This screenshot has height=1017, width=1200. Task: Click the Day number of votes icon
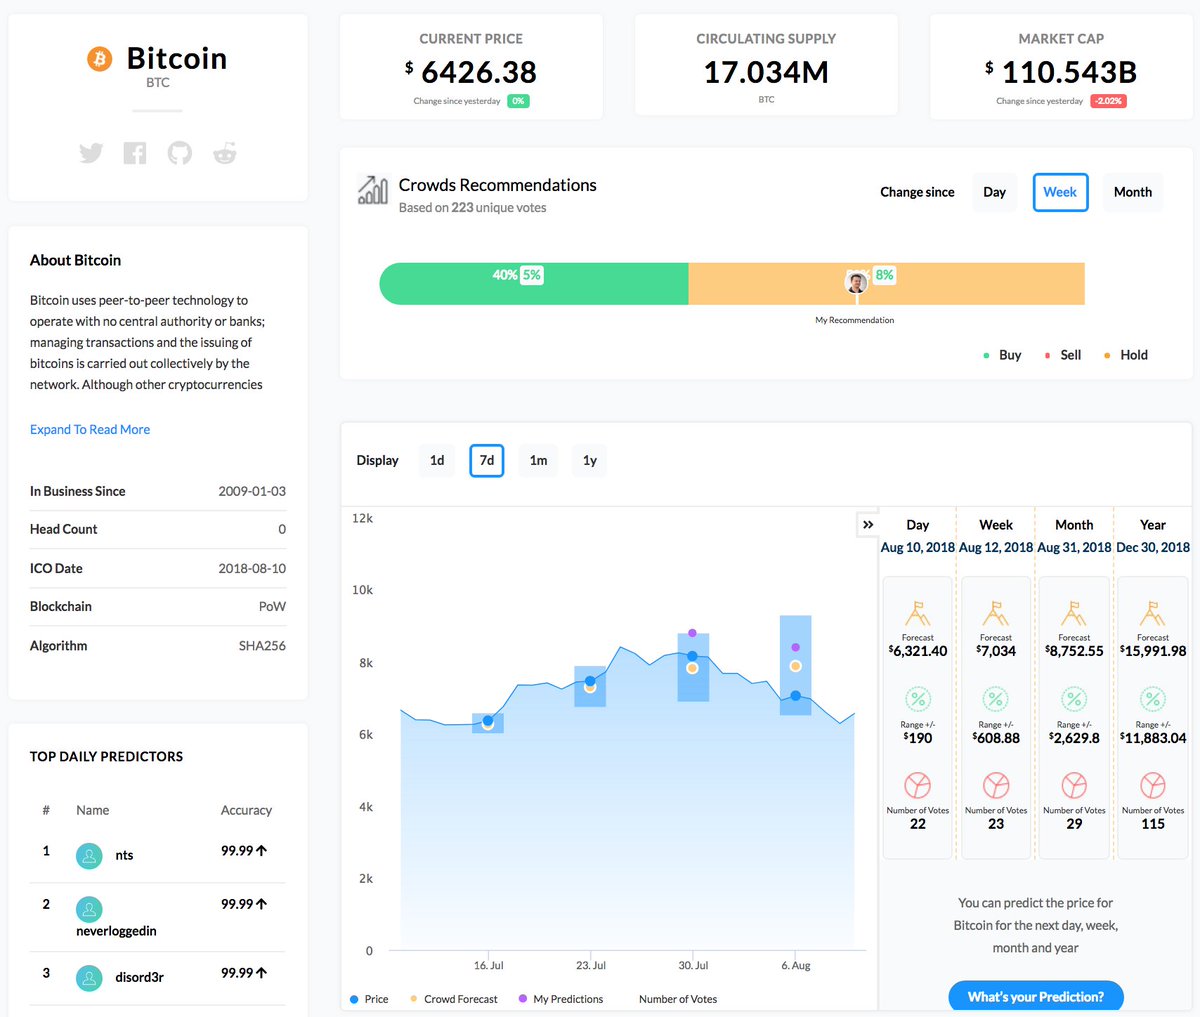tap(917, 785)
